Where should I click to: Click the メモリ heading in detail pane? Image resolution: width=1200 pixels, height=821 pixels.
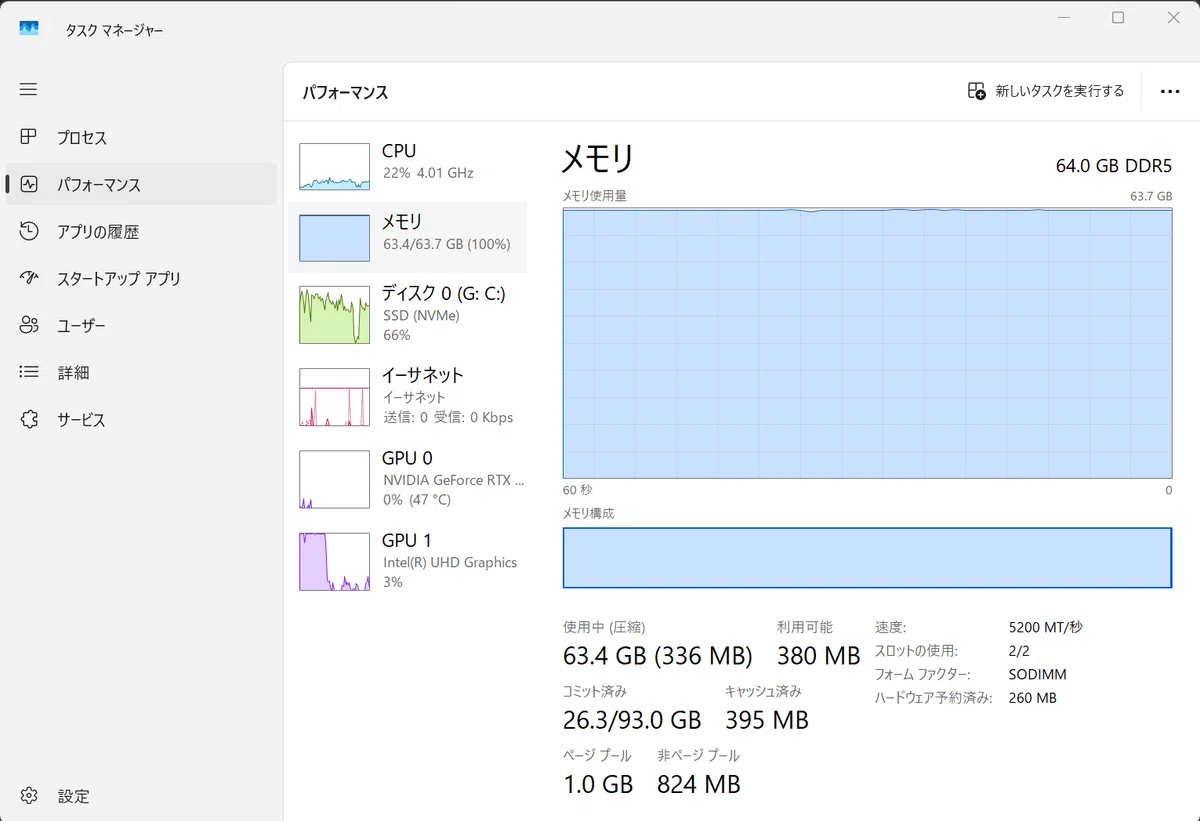pos(598,159)
